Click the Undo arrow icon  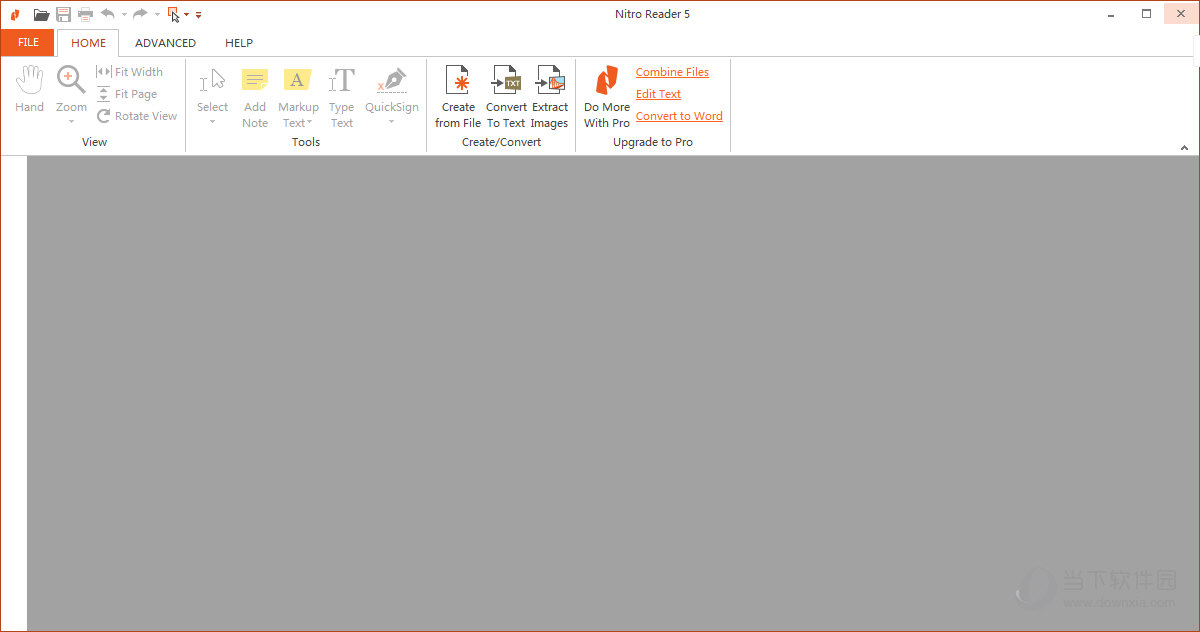[108, 14]
